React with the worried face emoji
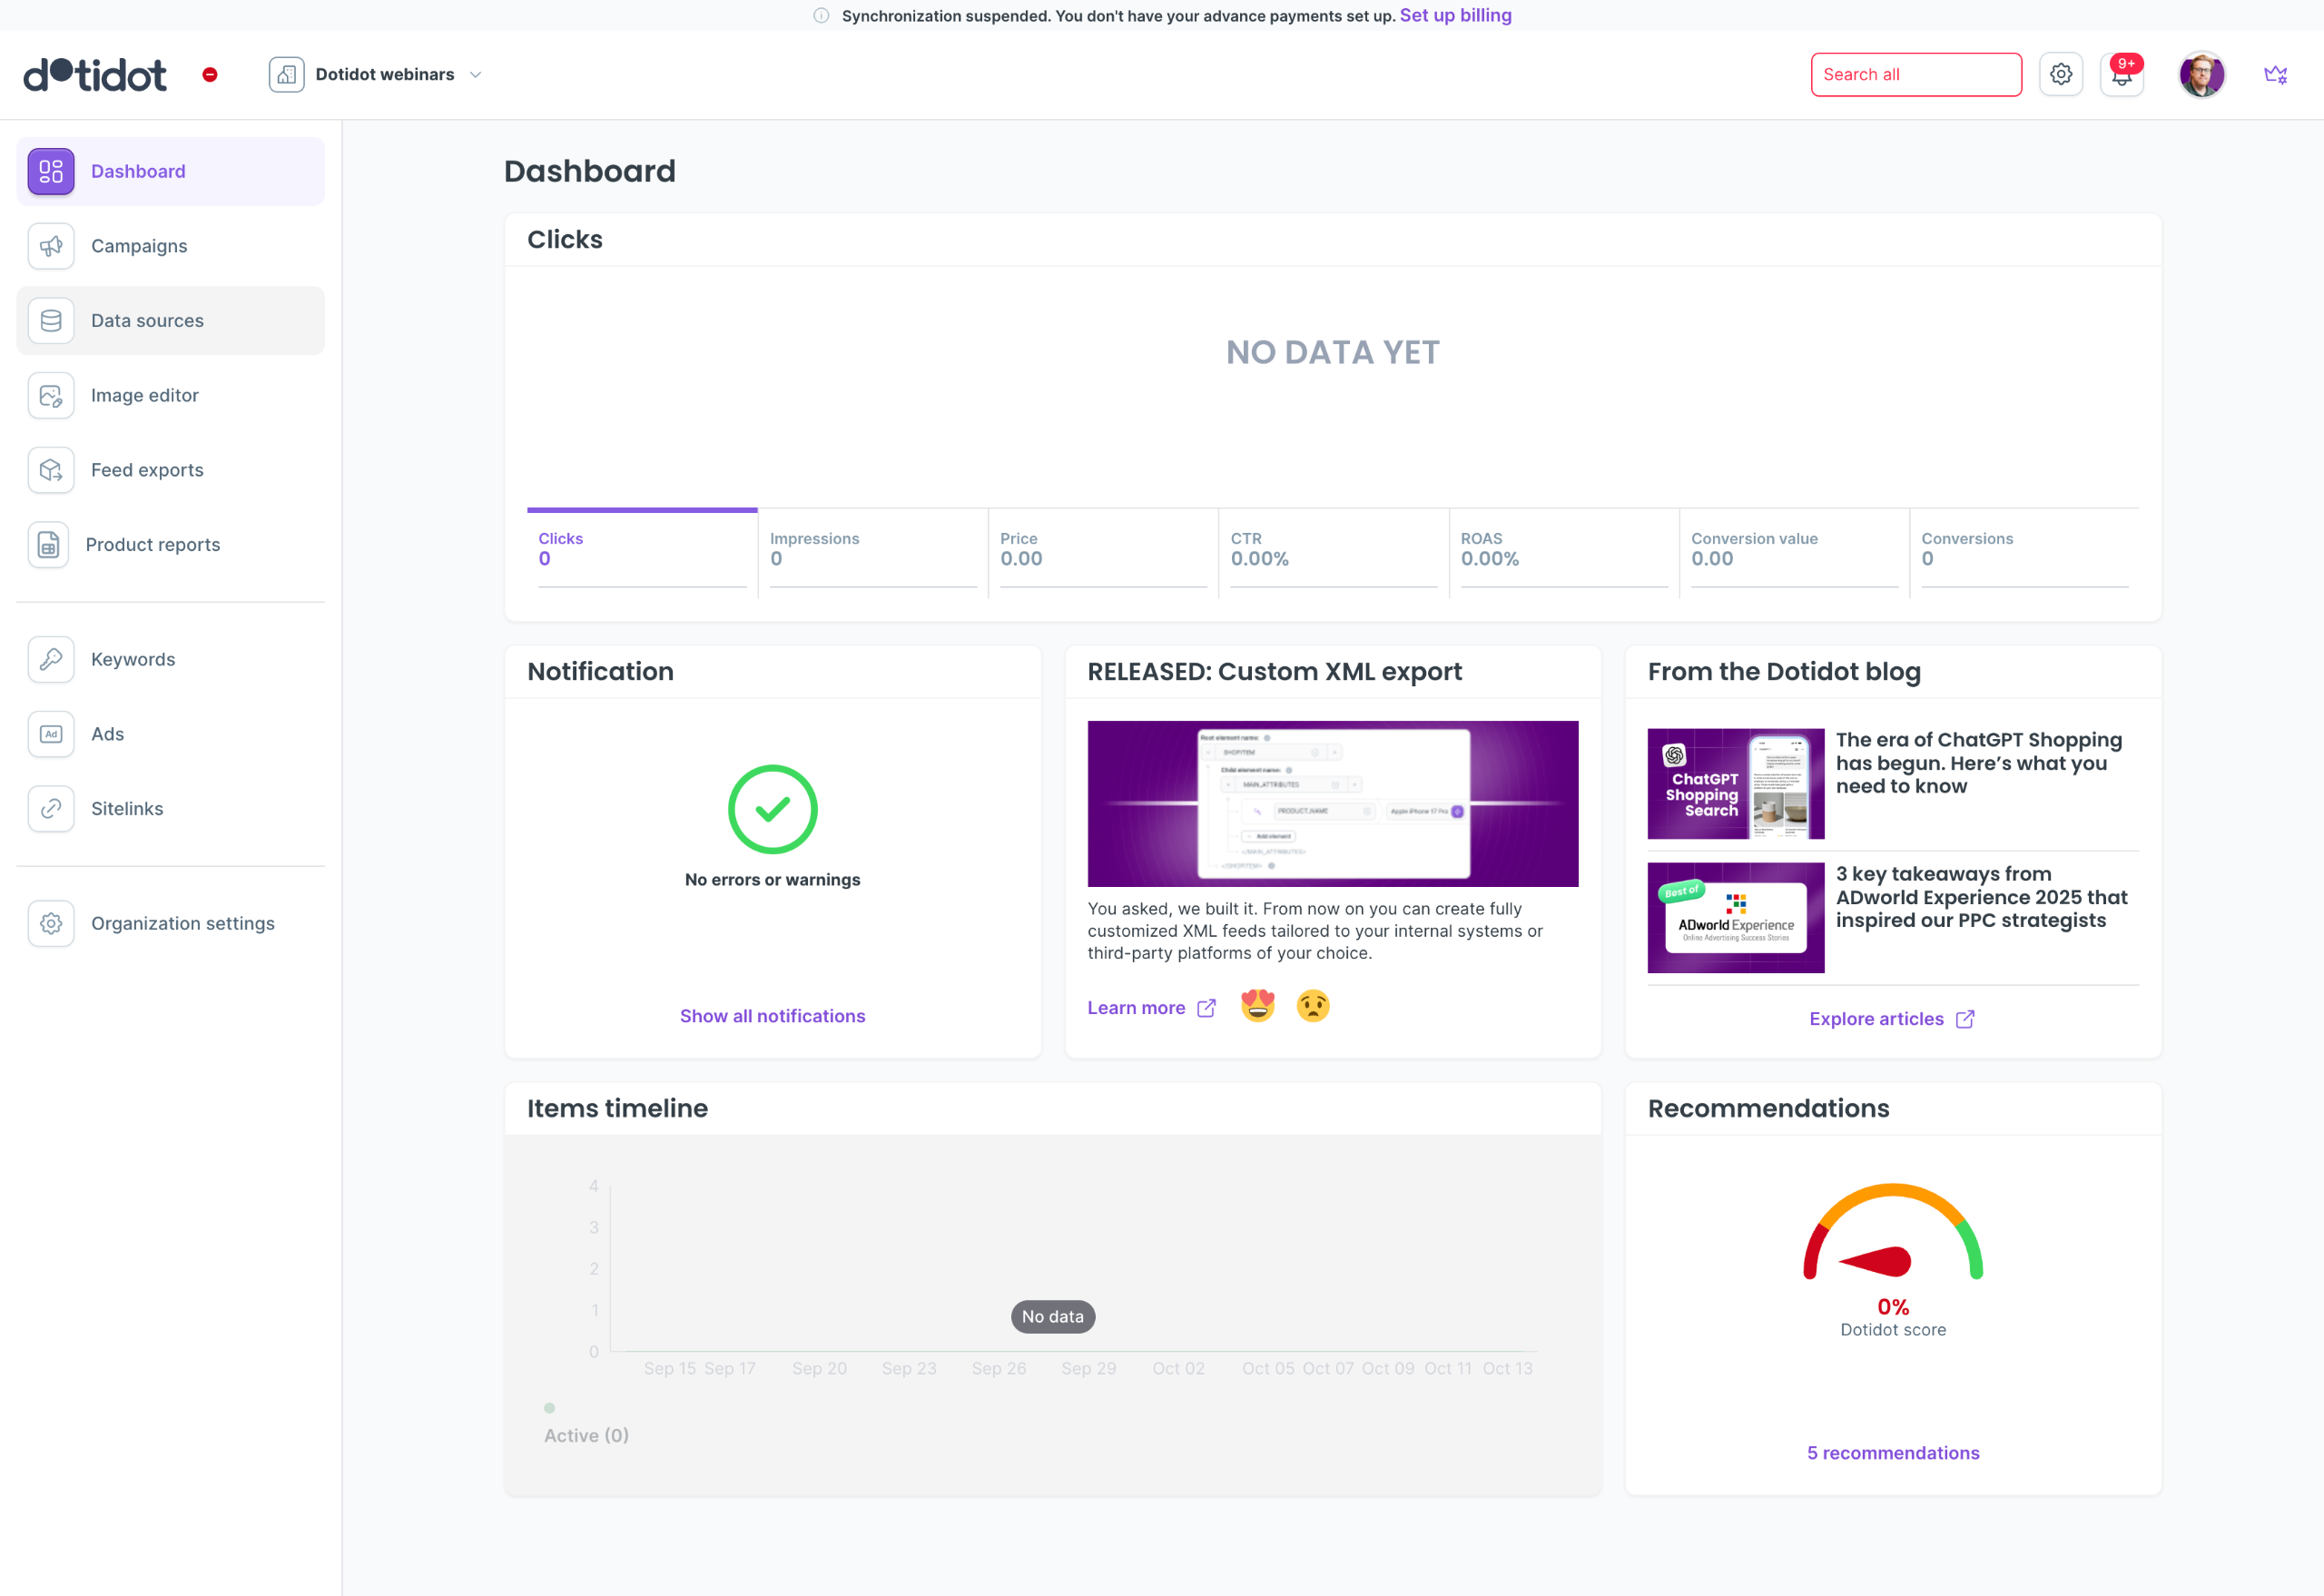This screenshot has width=2324, height=1596. (1312, 1005)
